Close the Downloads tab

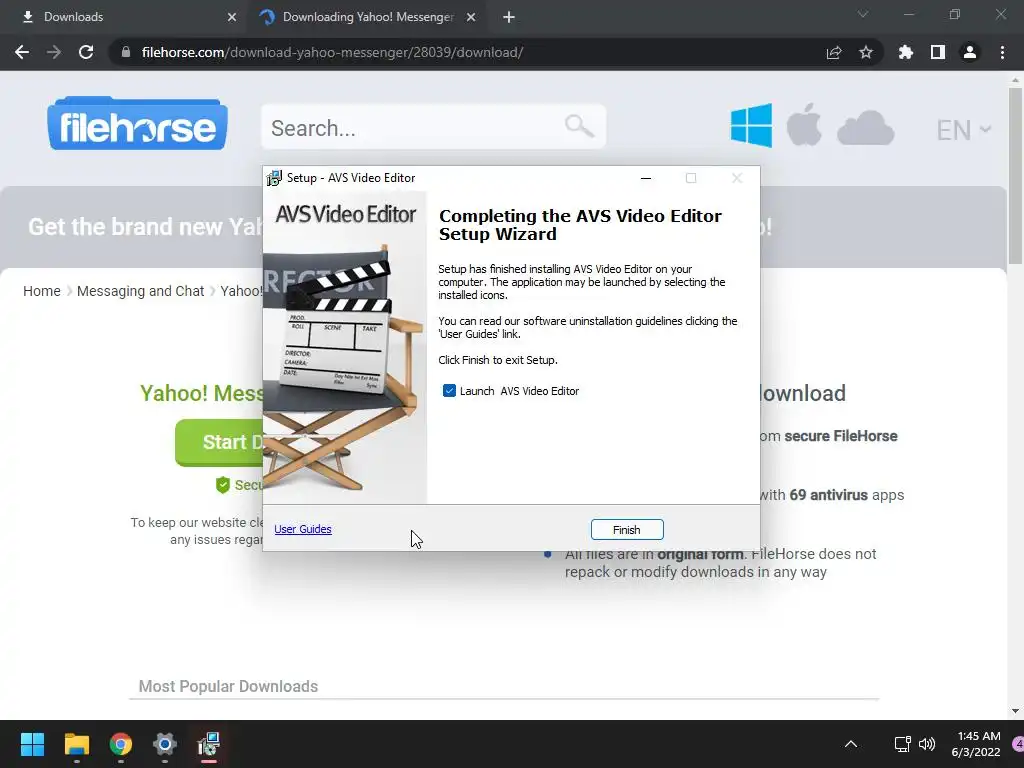[x=232, y=17]
